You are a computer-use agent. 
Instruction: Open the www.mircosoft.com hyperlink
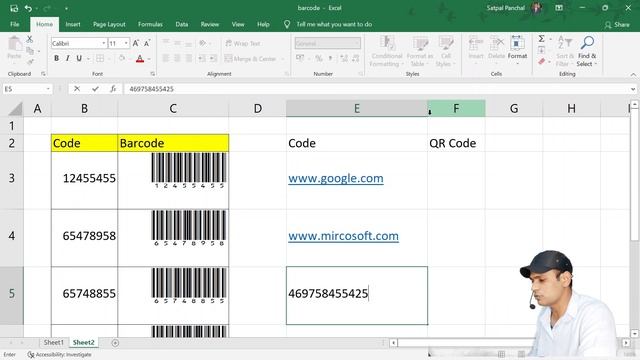(x=343, y=236)
